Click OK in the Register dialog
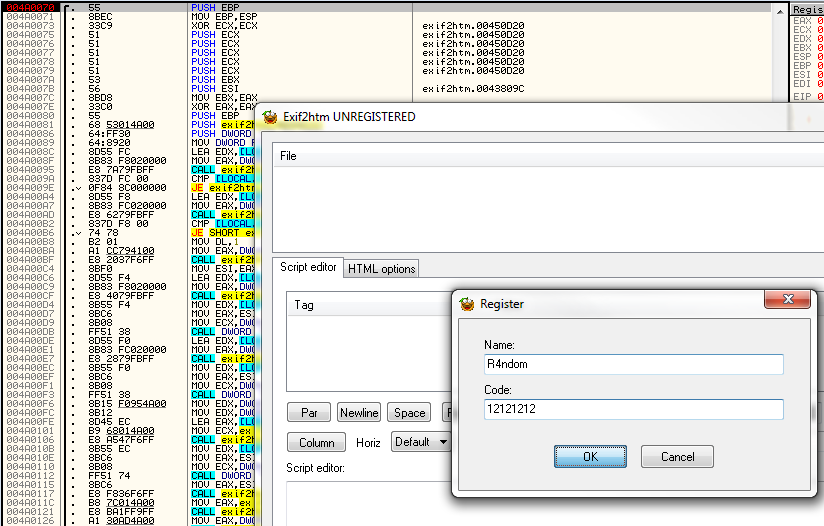The width and height of the screenshot is (824, 526). 590,457
